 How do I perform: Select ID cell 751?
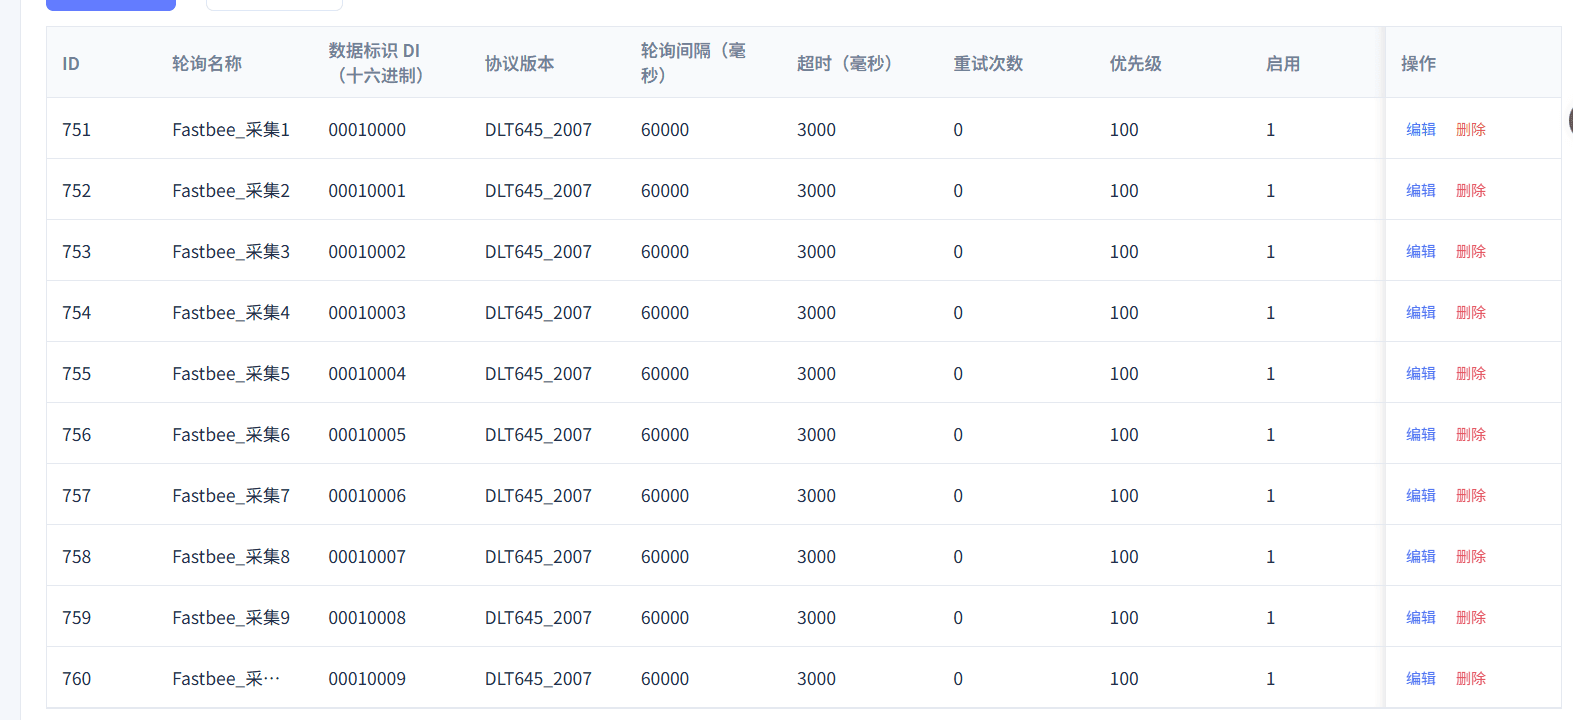click(76, 129)
